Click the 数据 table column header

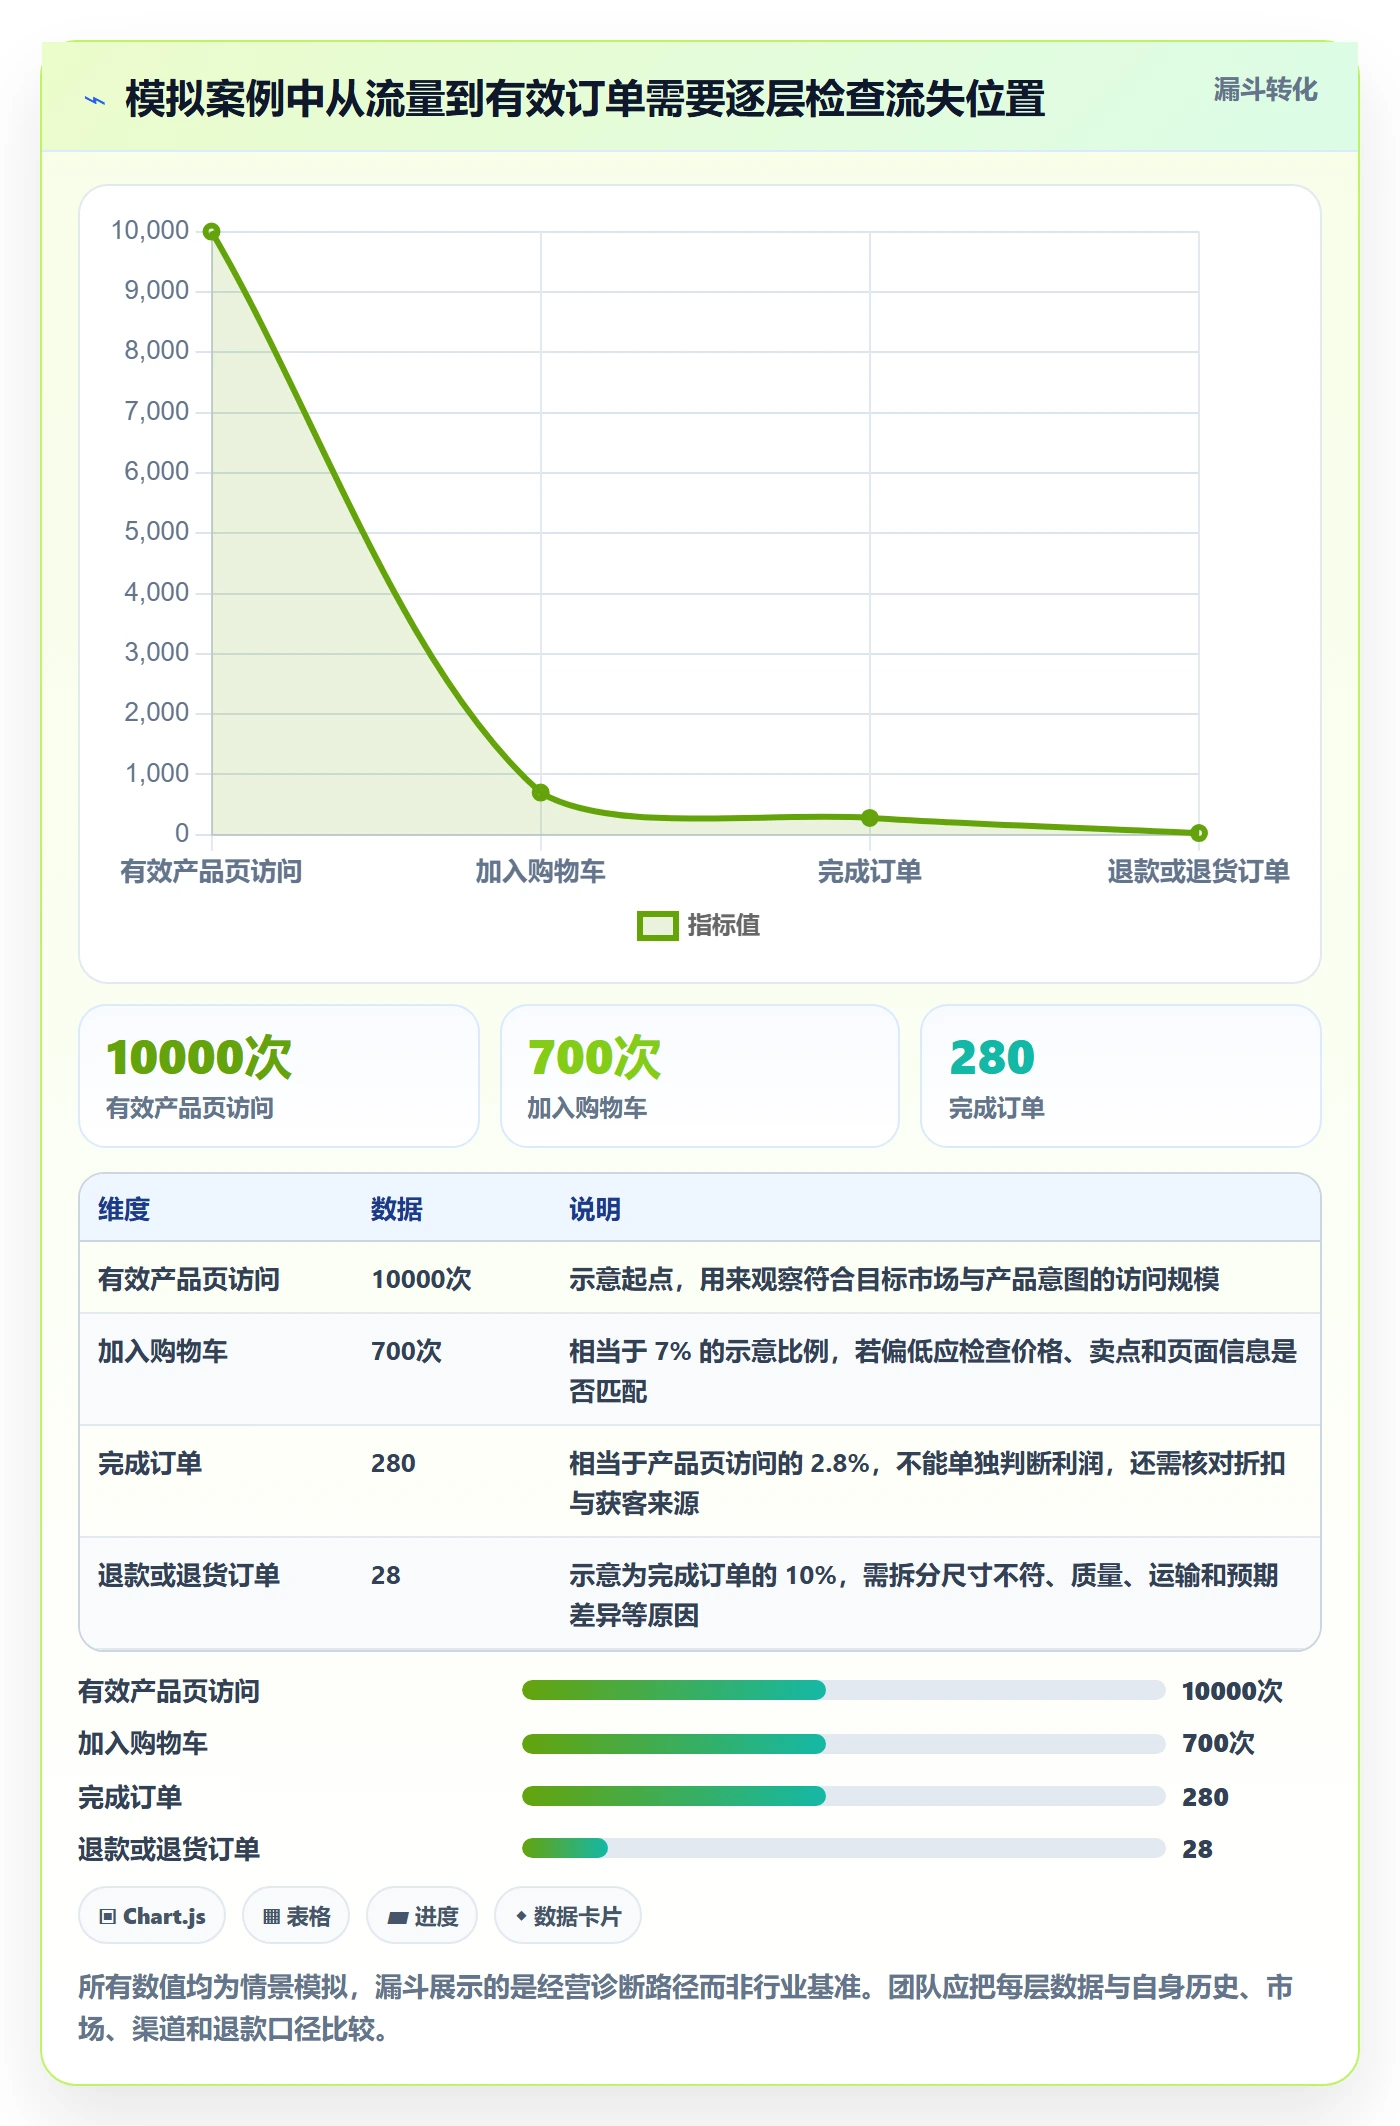pos(397,1209)
